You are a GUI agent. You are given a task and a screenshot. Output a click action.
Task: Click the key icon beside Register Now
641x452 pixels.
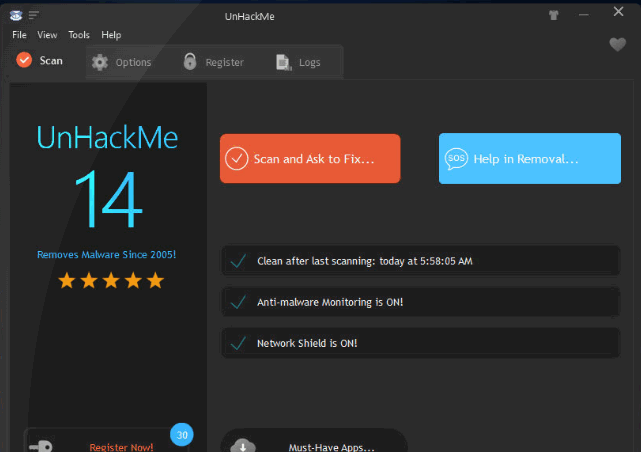40,446
